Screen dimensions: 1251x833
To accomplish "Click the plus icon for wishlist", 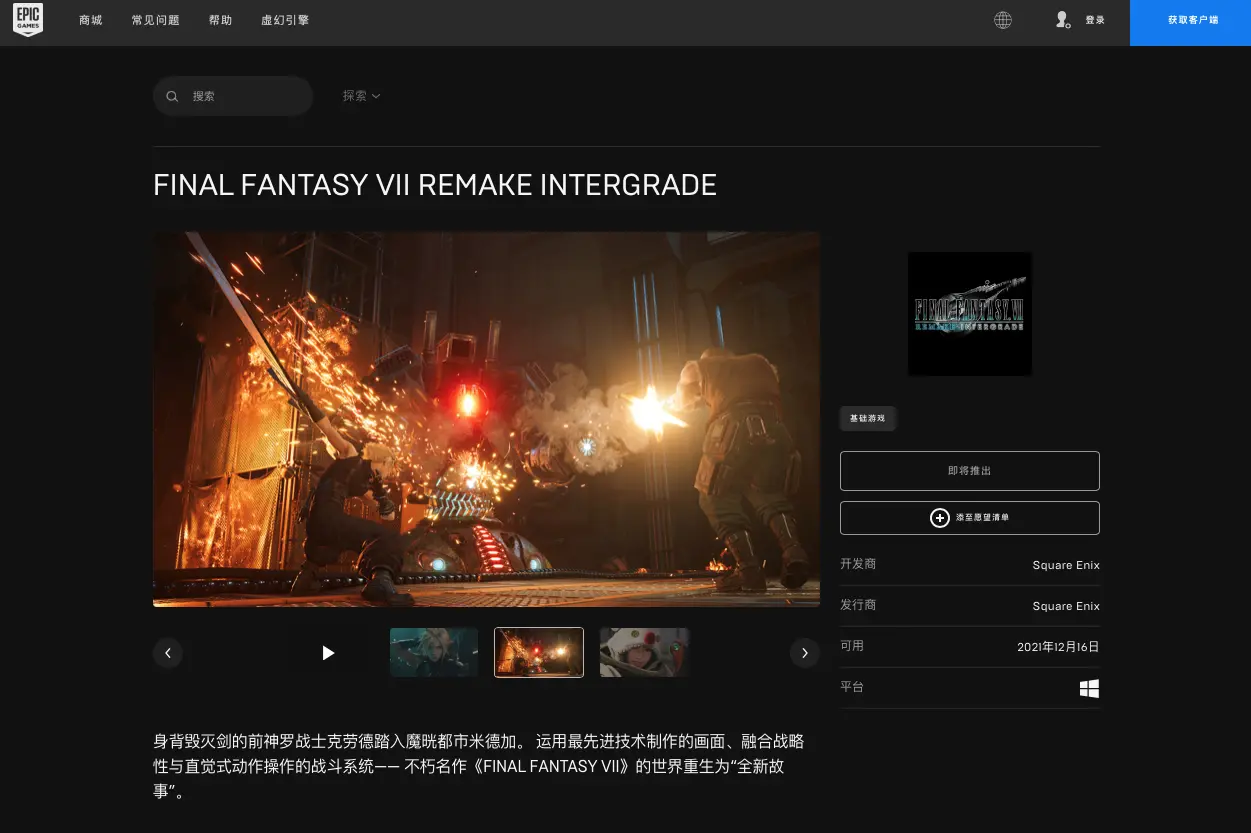I will point(939,518).
